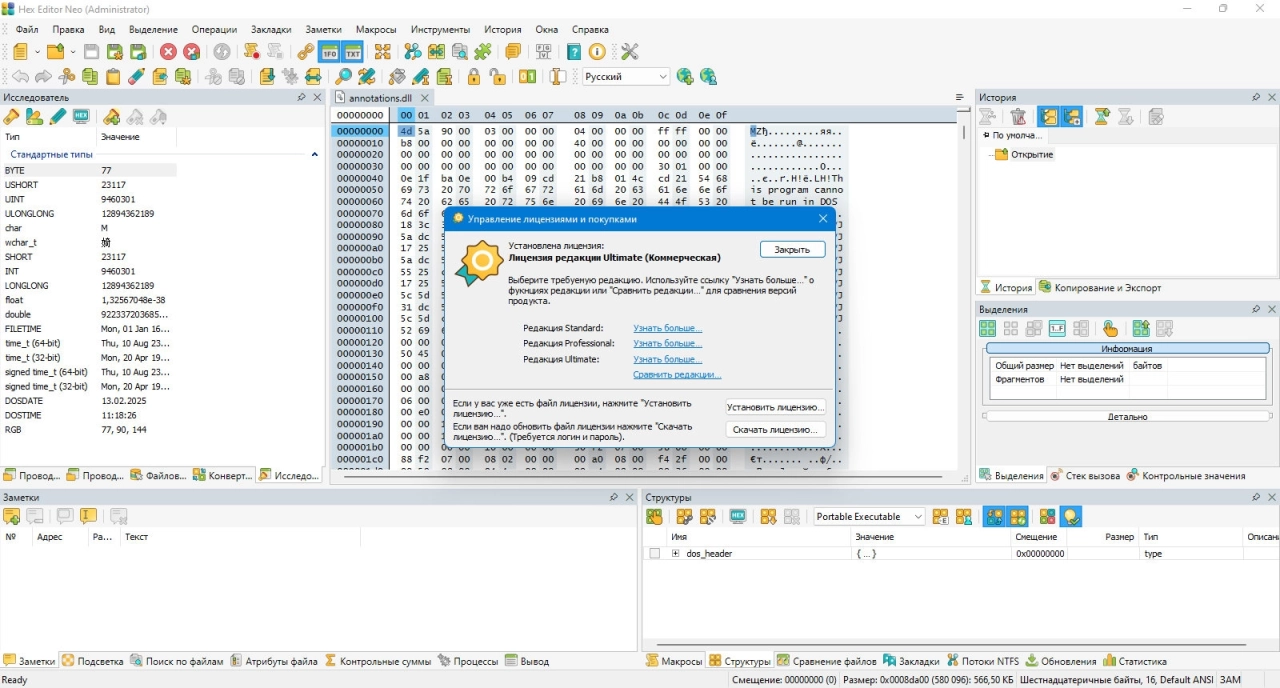This screenshot has width=1280, height=688.
Task: Open Узнать больше link for Редакция Standard
Action: tap(667, 328)
